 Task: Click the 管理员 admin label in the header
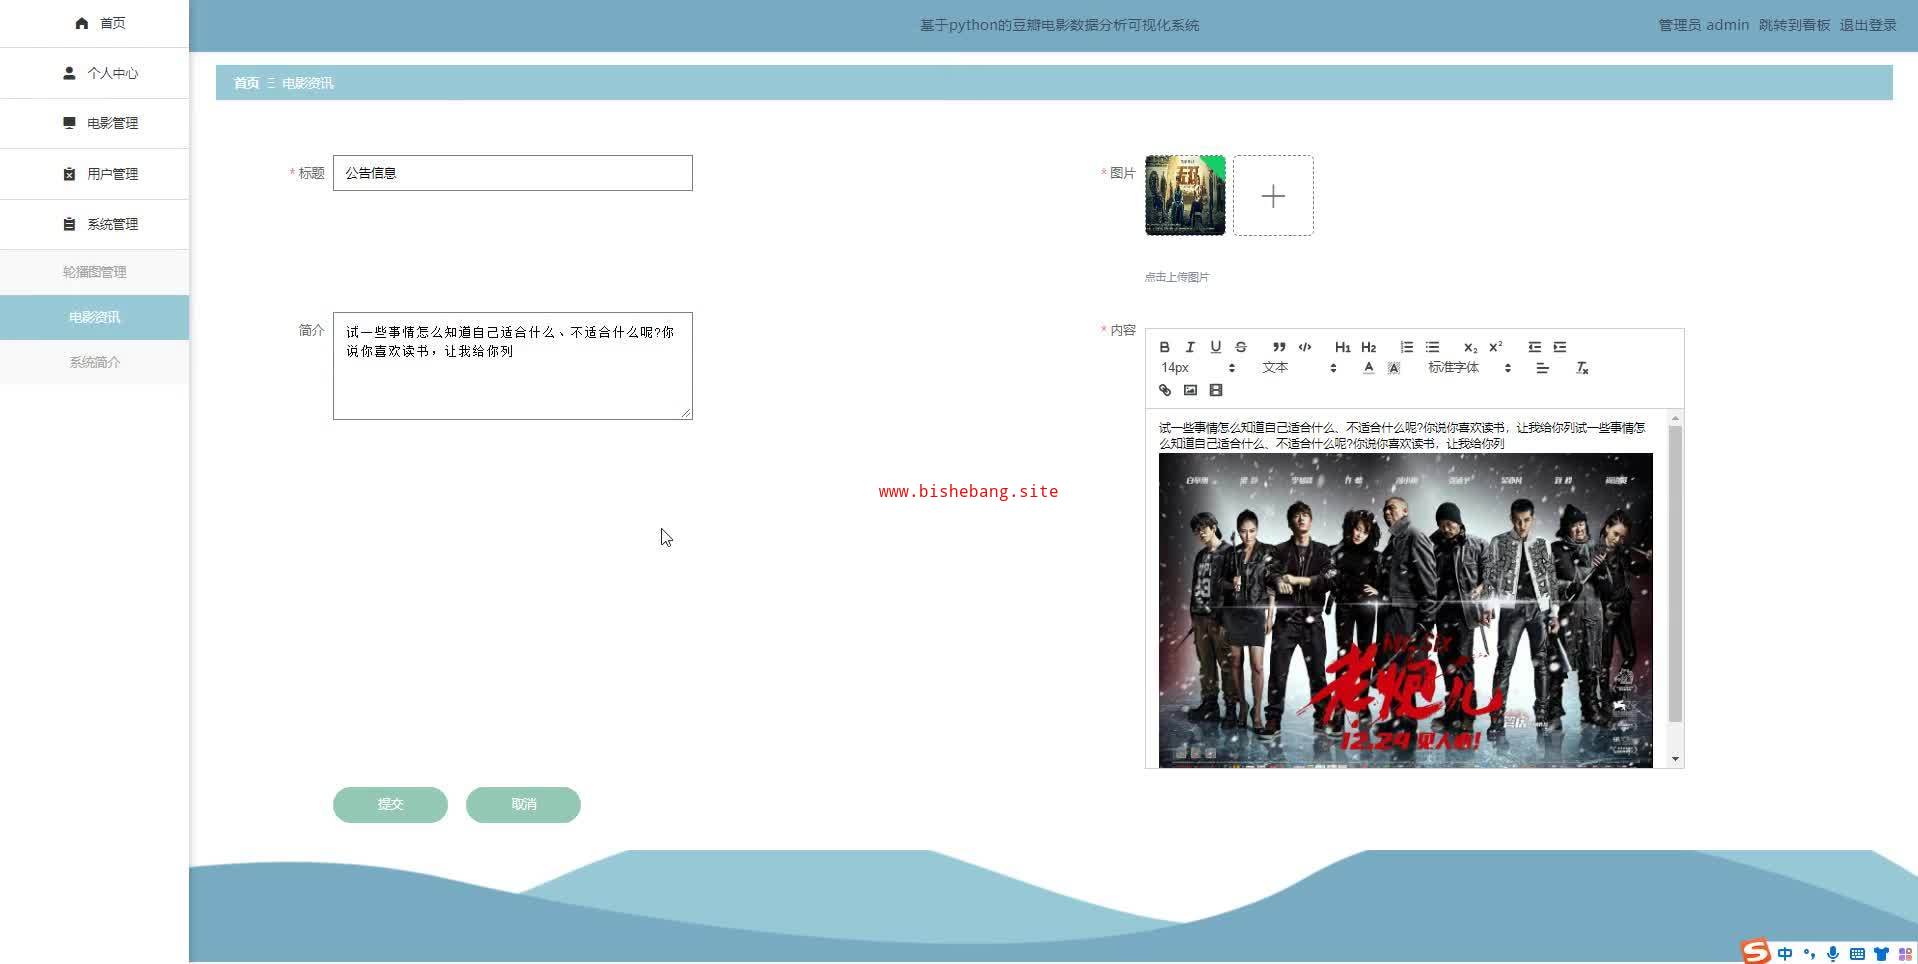tap(1703, 25)
